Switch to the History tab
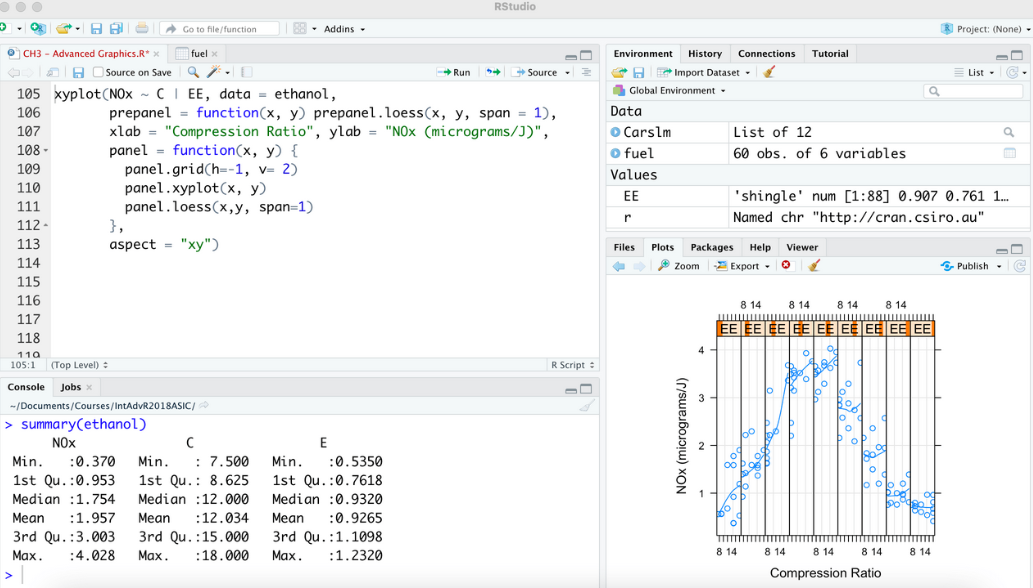The height and width of the screenshot is (588, 1033). point(704,54)
